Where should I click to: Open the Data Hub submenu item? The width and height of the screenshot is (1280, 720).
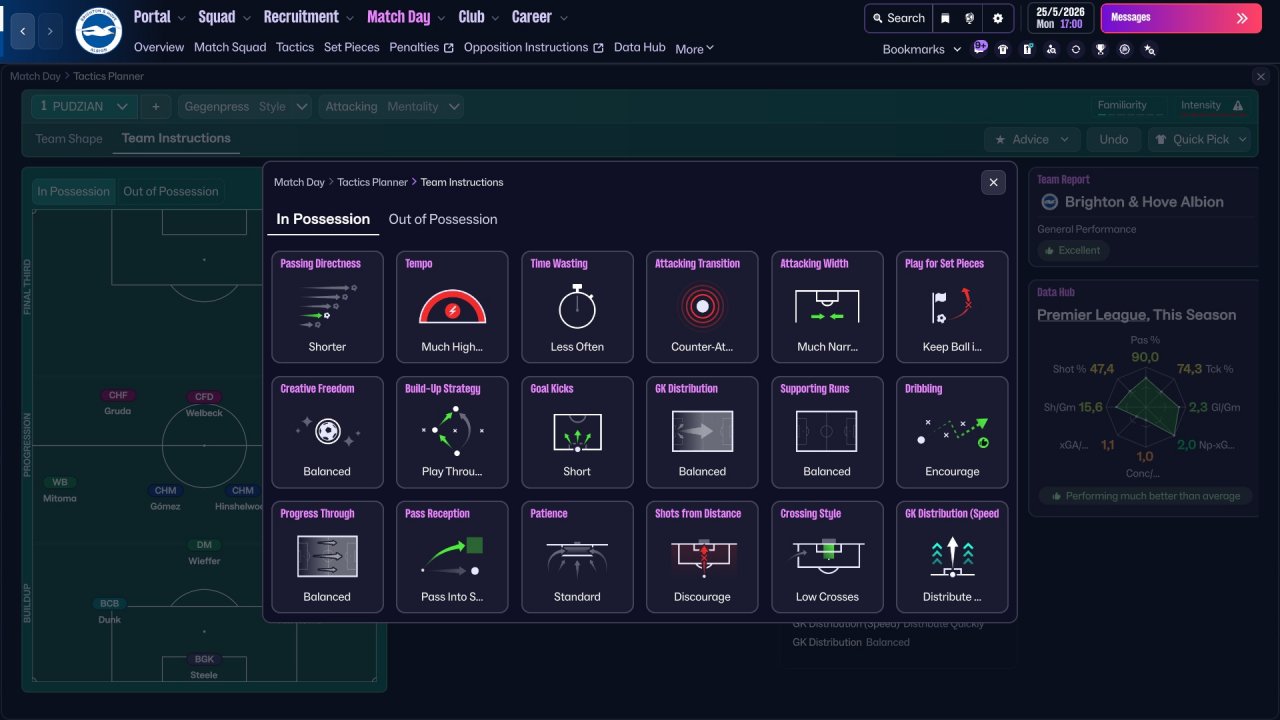pos(640,47)
